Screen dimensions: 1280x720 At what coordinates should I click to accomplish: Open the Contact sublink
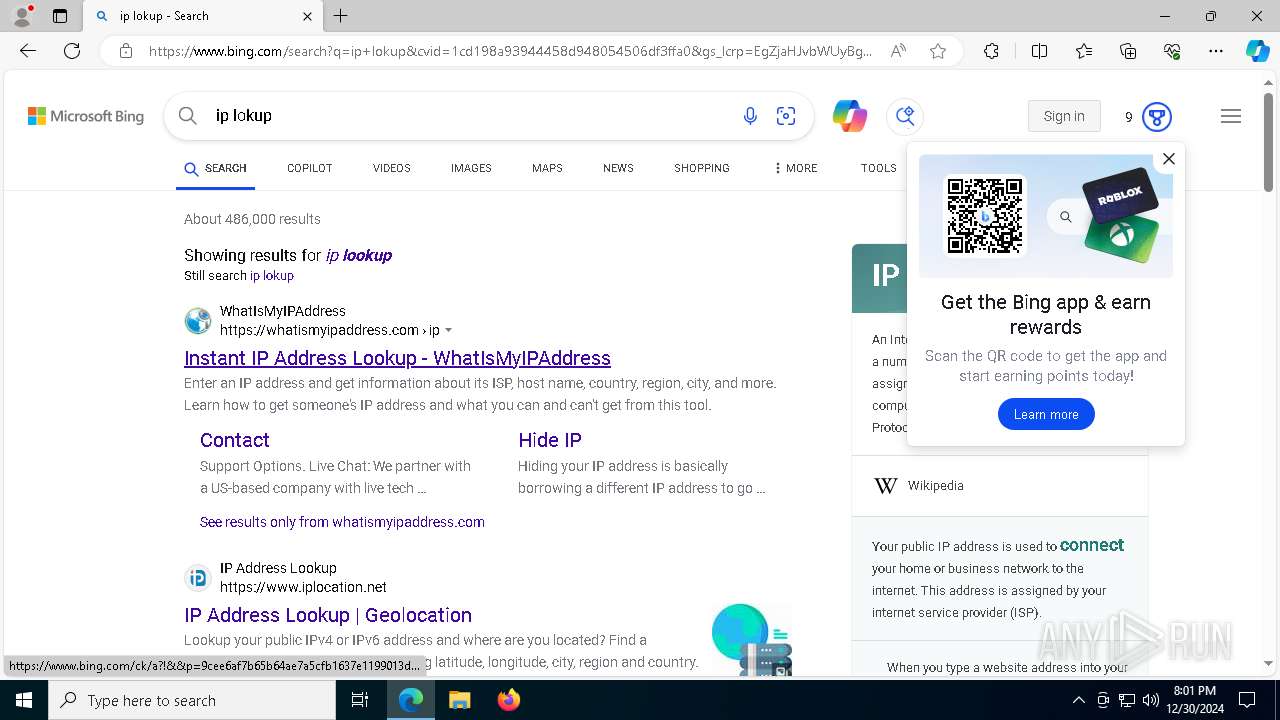coord(234,440)
